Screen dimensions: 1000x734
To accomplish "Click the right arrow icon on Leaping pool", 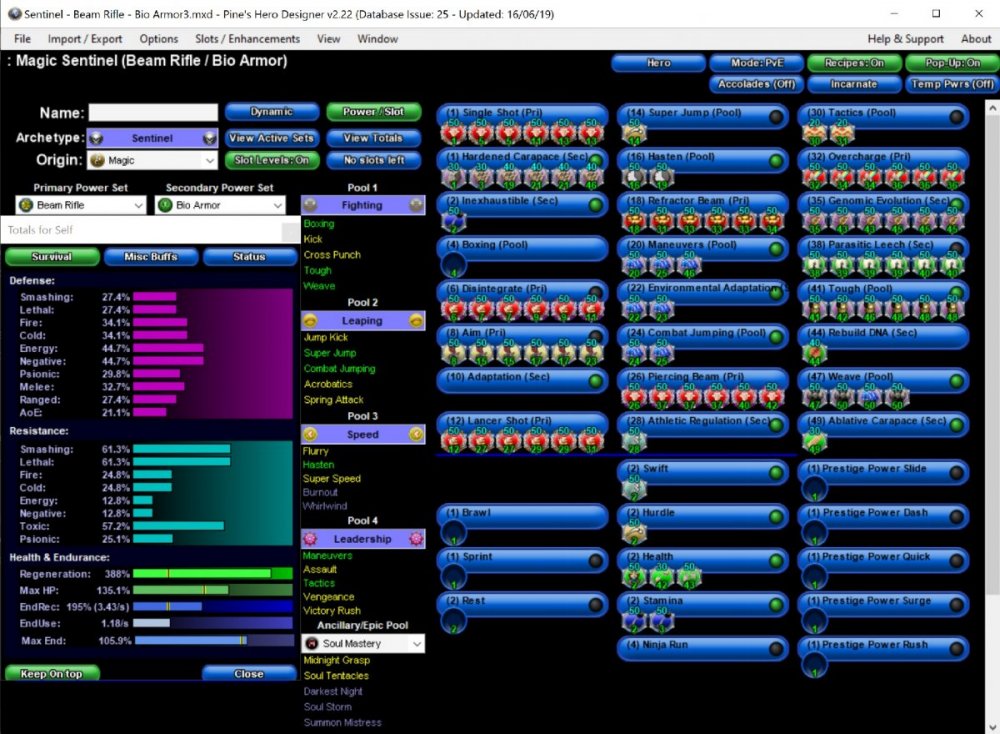I will (x=416, y=321).
